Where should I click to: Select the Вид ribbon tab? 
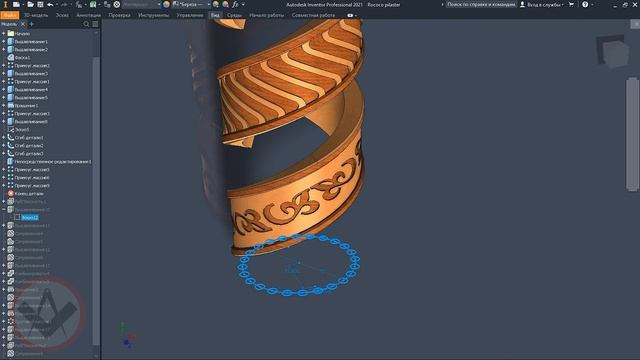tap(215, 15)
